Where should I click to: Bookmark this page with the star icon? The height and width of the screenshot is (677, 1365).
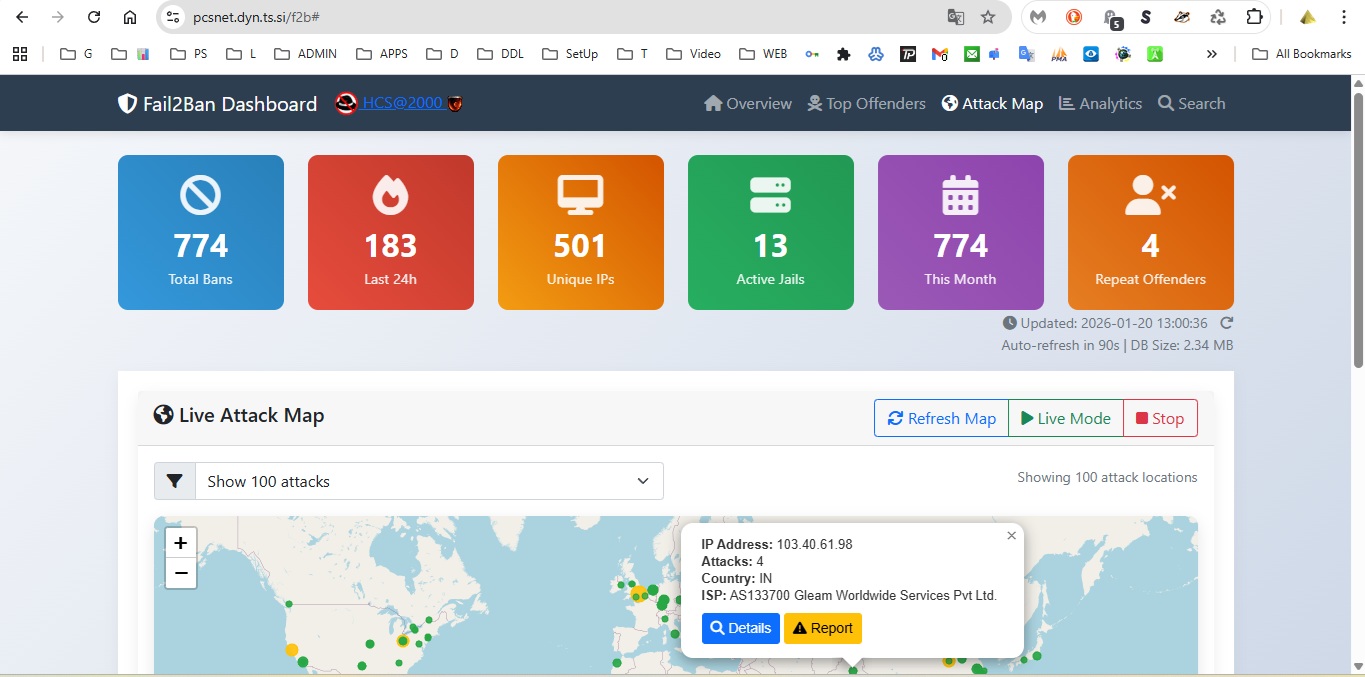[988, 17]
